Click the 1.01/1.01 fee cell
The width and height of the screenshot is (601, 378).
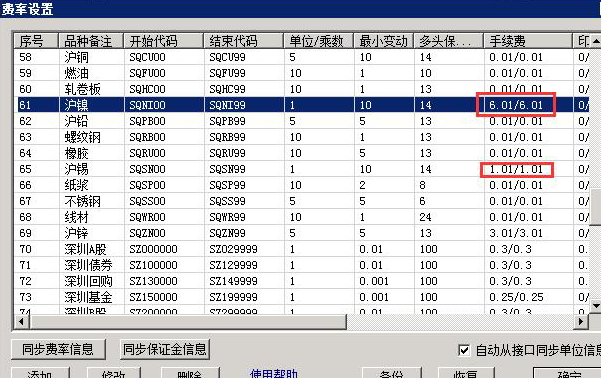[x=516, y=169]
